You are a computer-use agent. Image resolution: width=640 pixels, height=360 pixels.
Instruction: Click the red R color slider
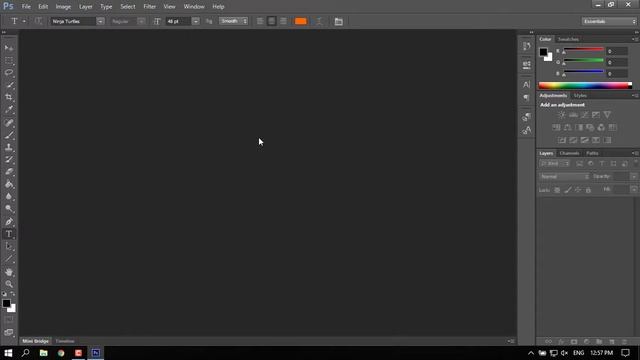pos(584,50)
